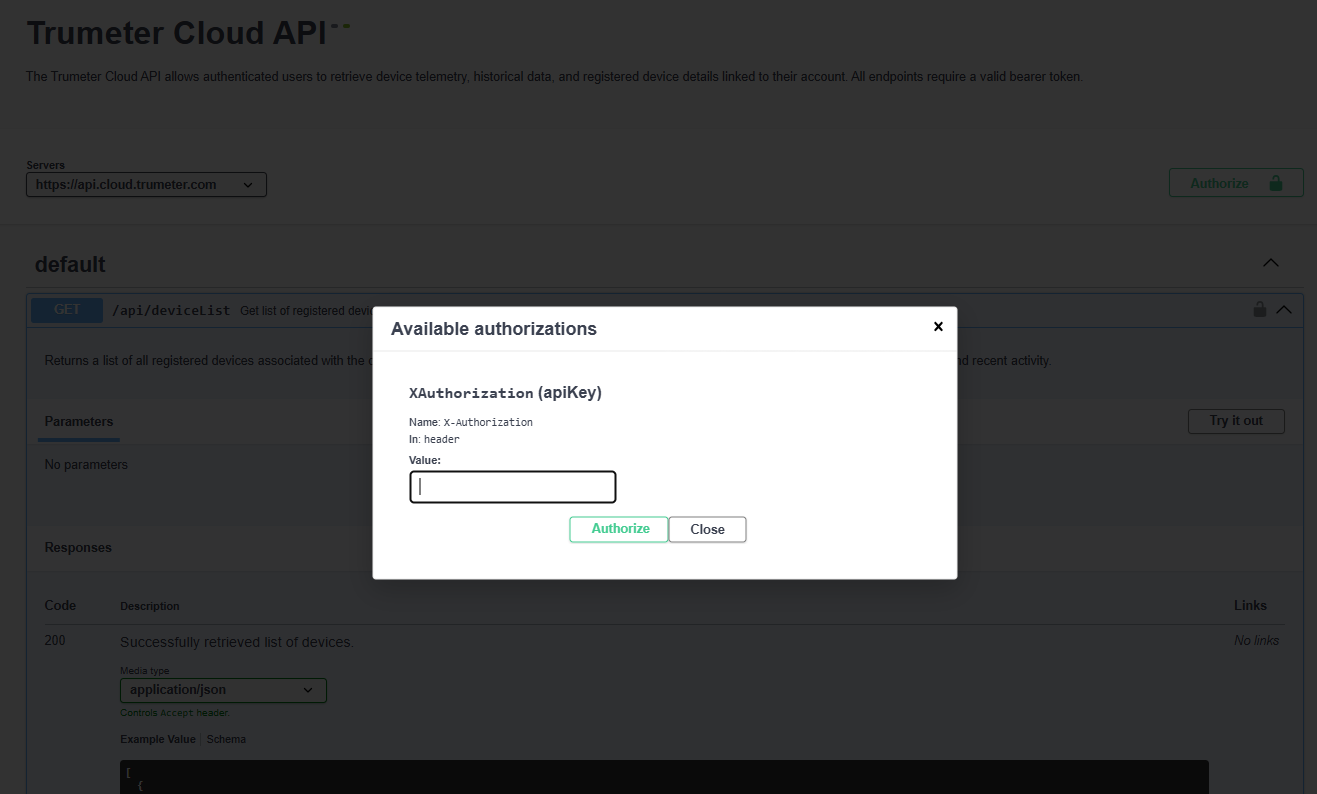
Task: Click the 'Available authorizations' dialog title
Action: pyautogui.click(x=494, y=329)
